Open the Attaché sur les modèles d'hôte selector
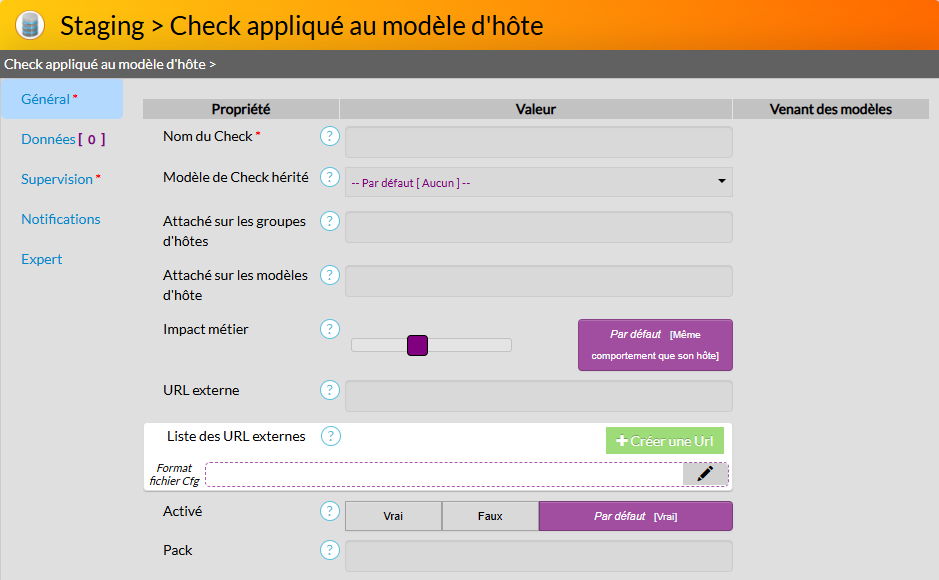 [x=538, y=281]
